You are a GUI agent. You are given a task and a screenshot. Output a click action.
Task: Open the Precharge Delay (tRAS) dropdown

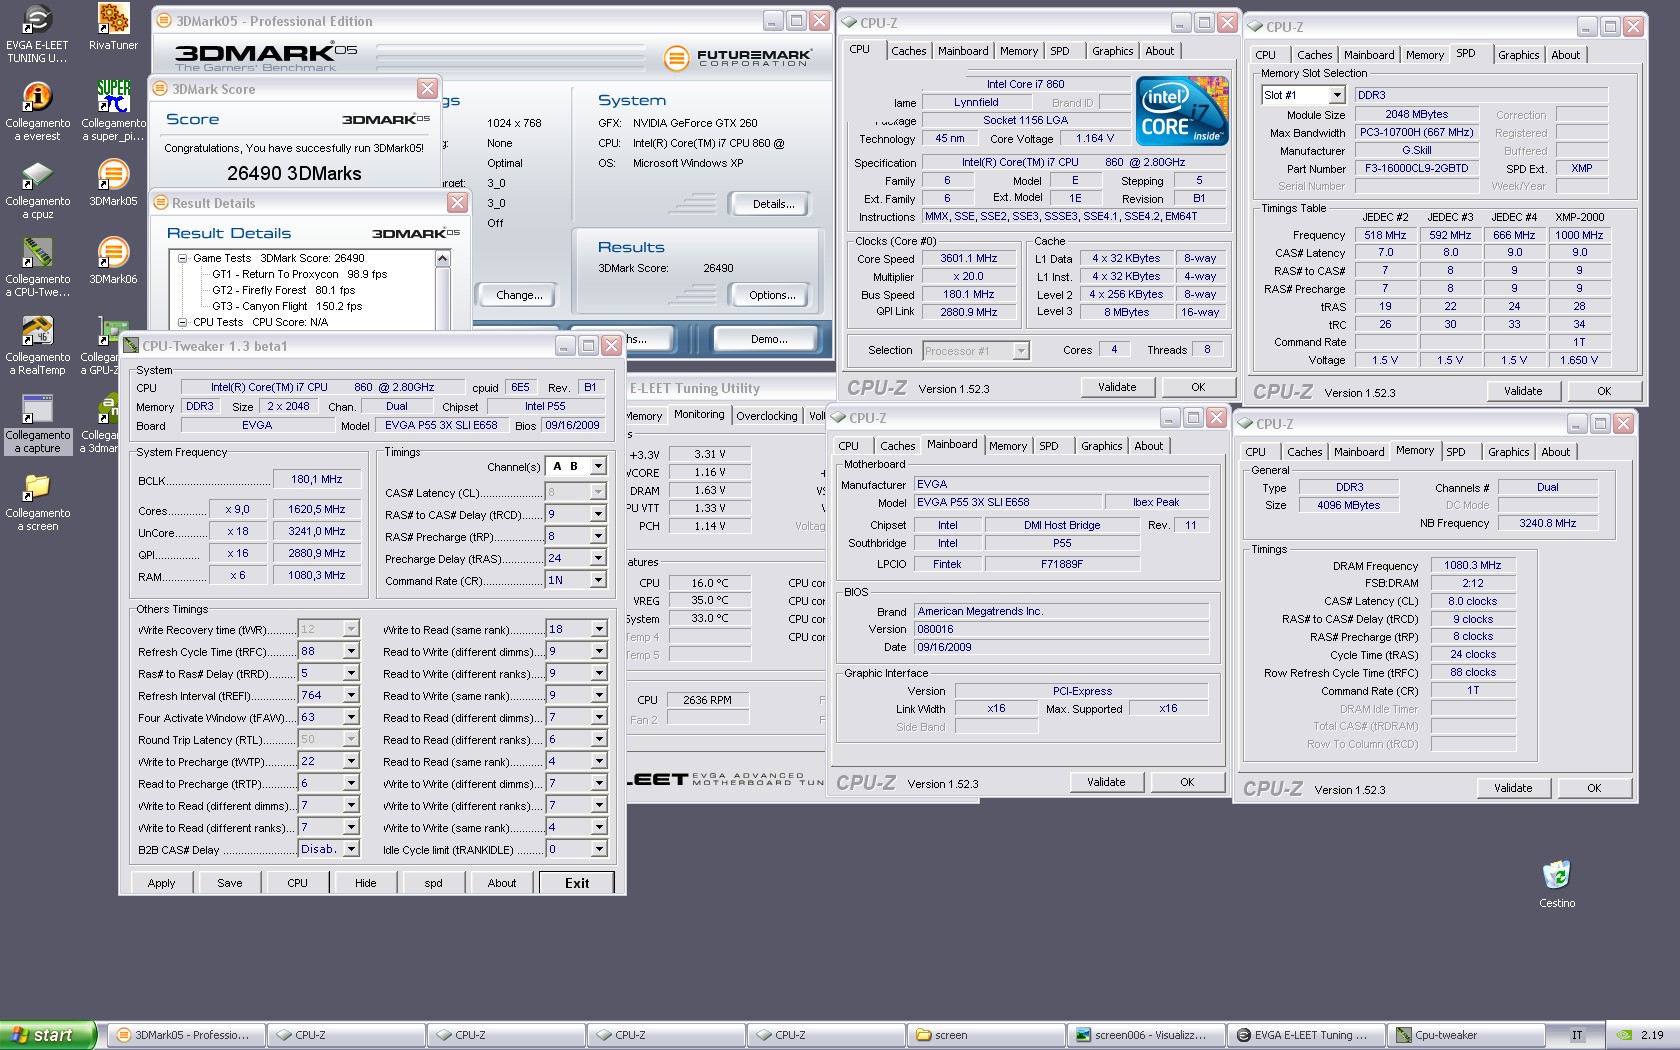(598, 558)
